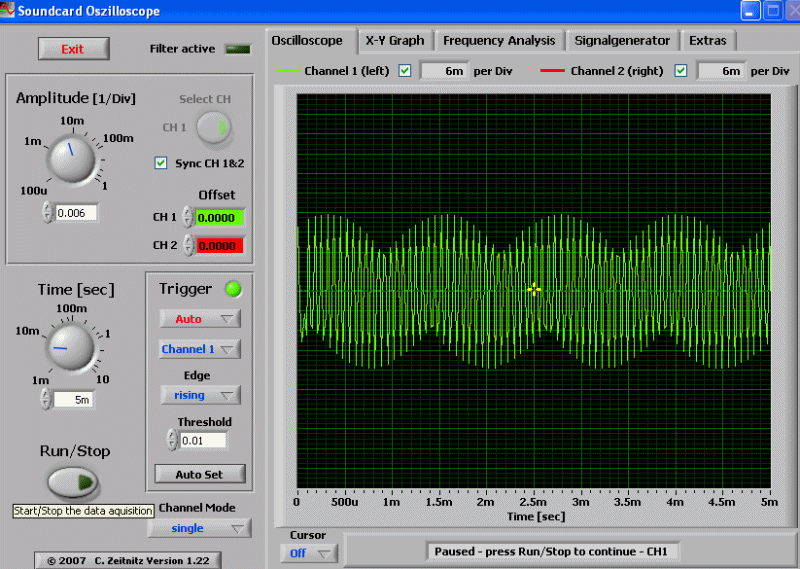
Task: Click the red CH 2 offset field
Action: click(x=219, y=245)
